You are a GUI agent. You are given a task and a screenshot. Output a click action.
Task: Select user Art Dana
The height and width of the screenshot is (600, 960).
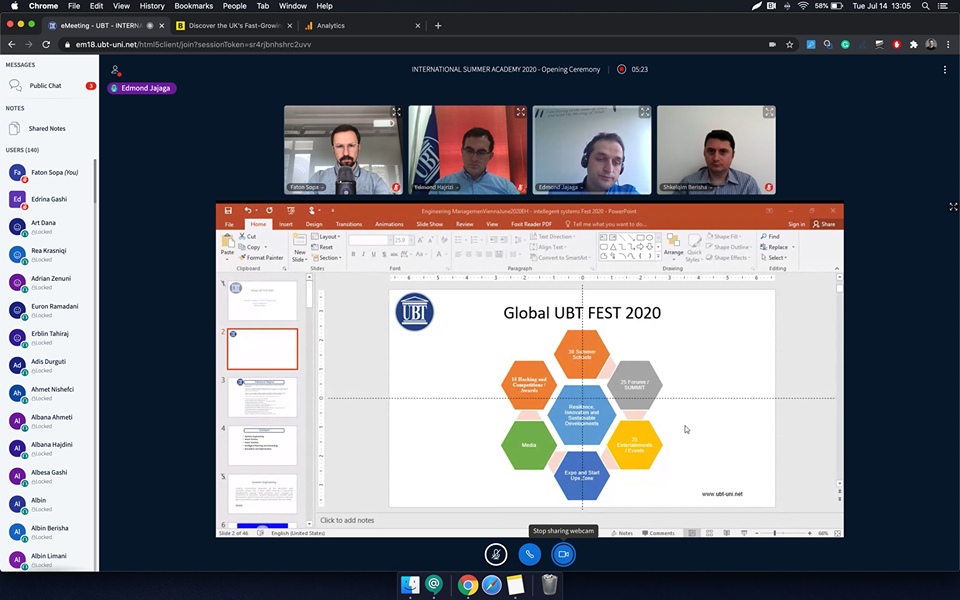point(49,227)
